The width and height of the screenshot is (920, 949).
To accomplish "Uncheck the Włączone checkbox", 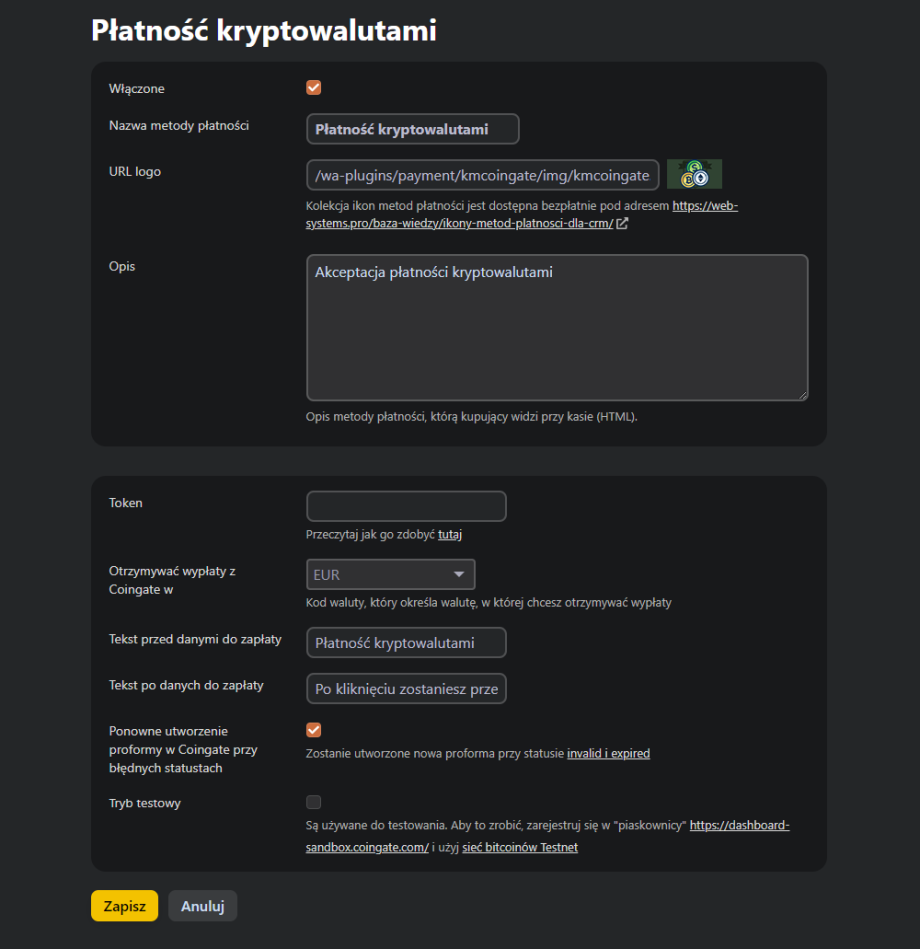I will pyautogui.click(x=314, y=88).
